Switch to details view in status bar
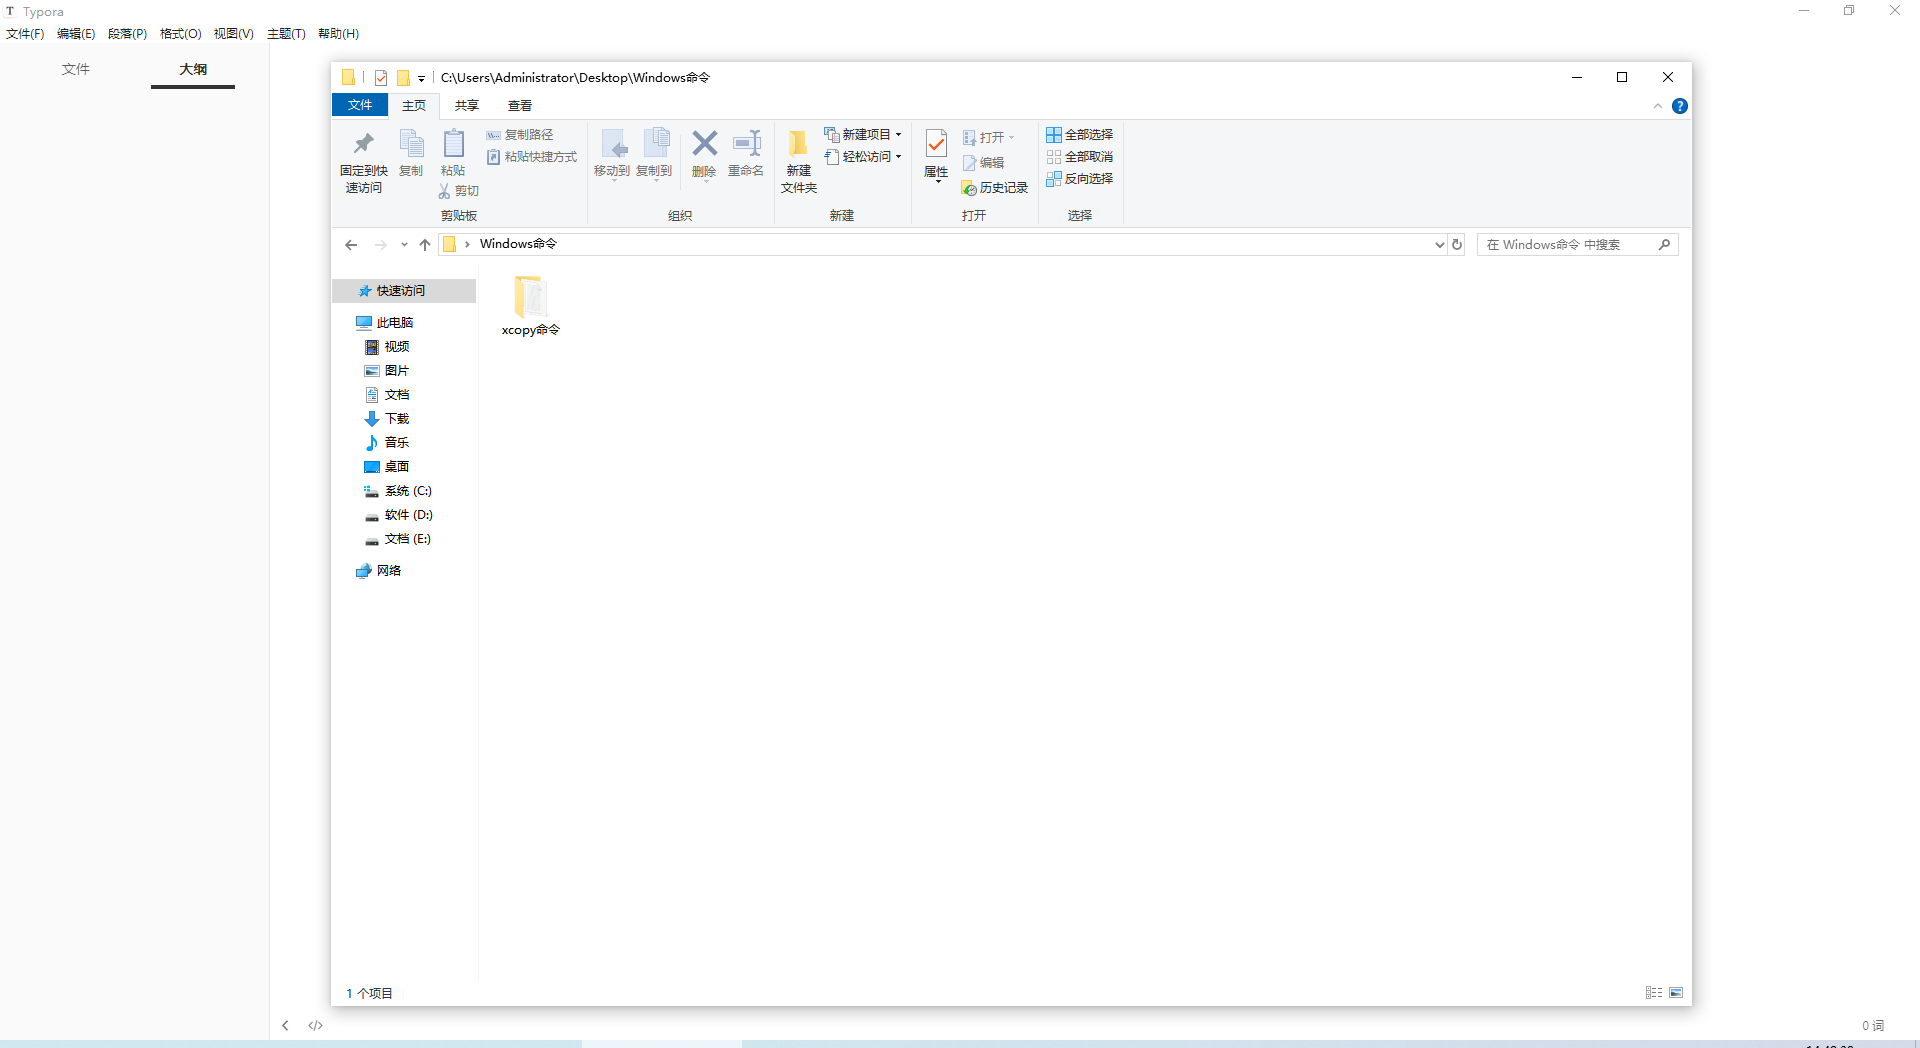1920x1048 pixels. 1653,993
